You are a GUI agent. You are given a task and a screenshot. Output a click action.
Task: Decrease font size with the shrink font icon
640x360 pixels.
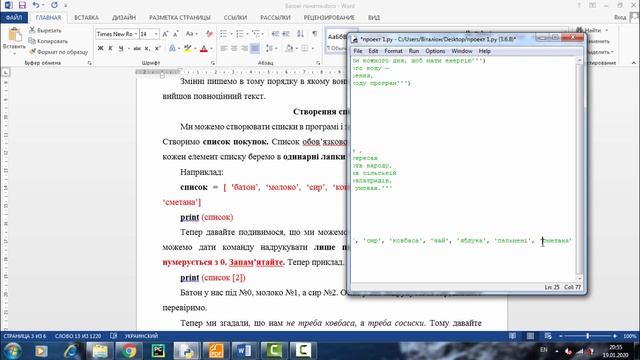click(x=176, y=34)
